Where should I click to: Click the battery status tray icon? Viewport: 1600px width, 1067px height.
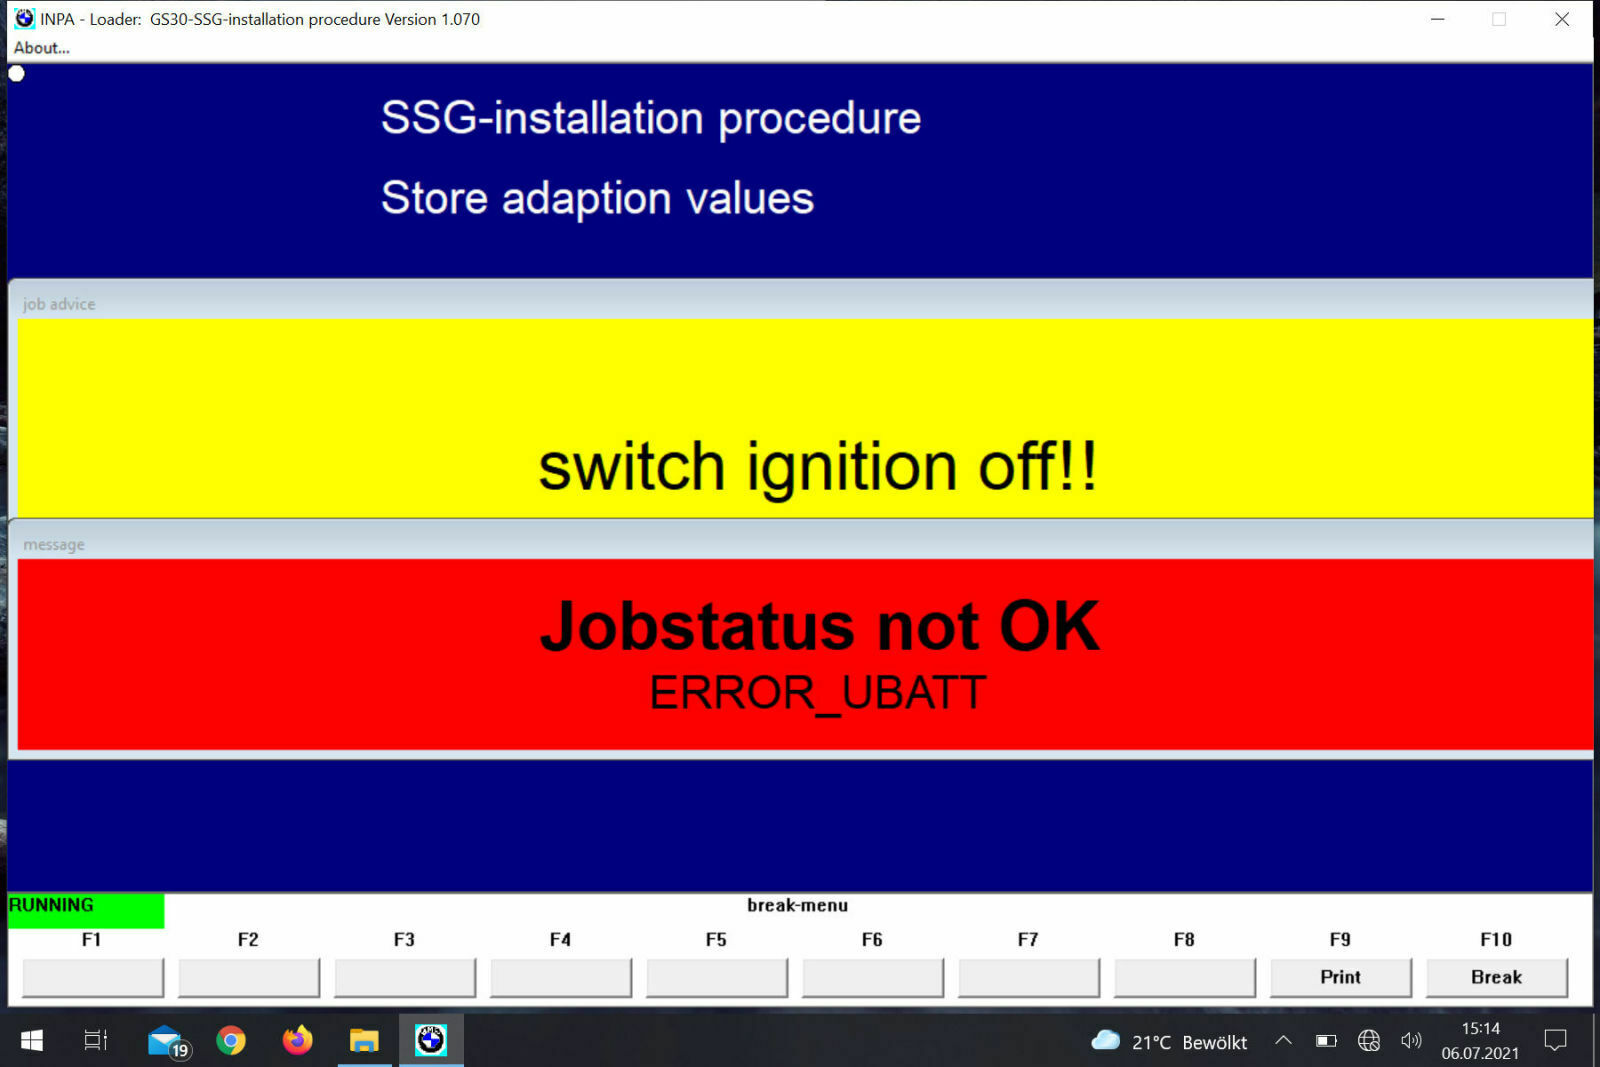pos(1326,1041)
